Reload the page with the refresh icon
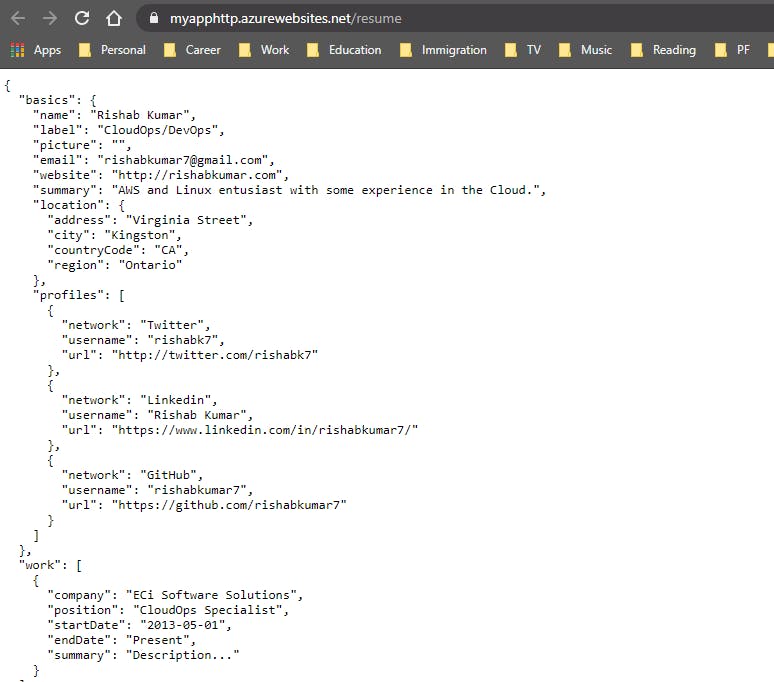Image resolution: width=774 pixels, height=682 pixels. pos(82,18)
